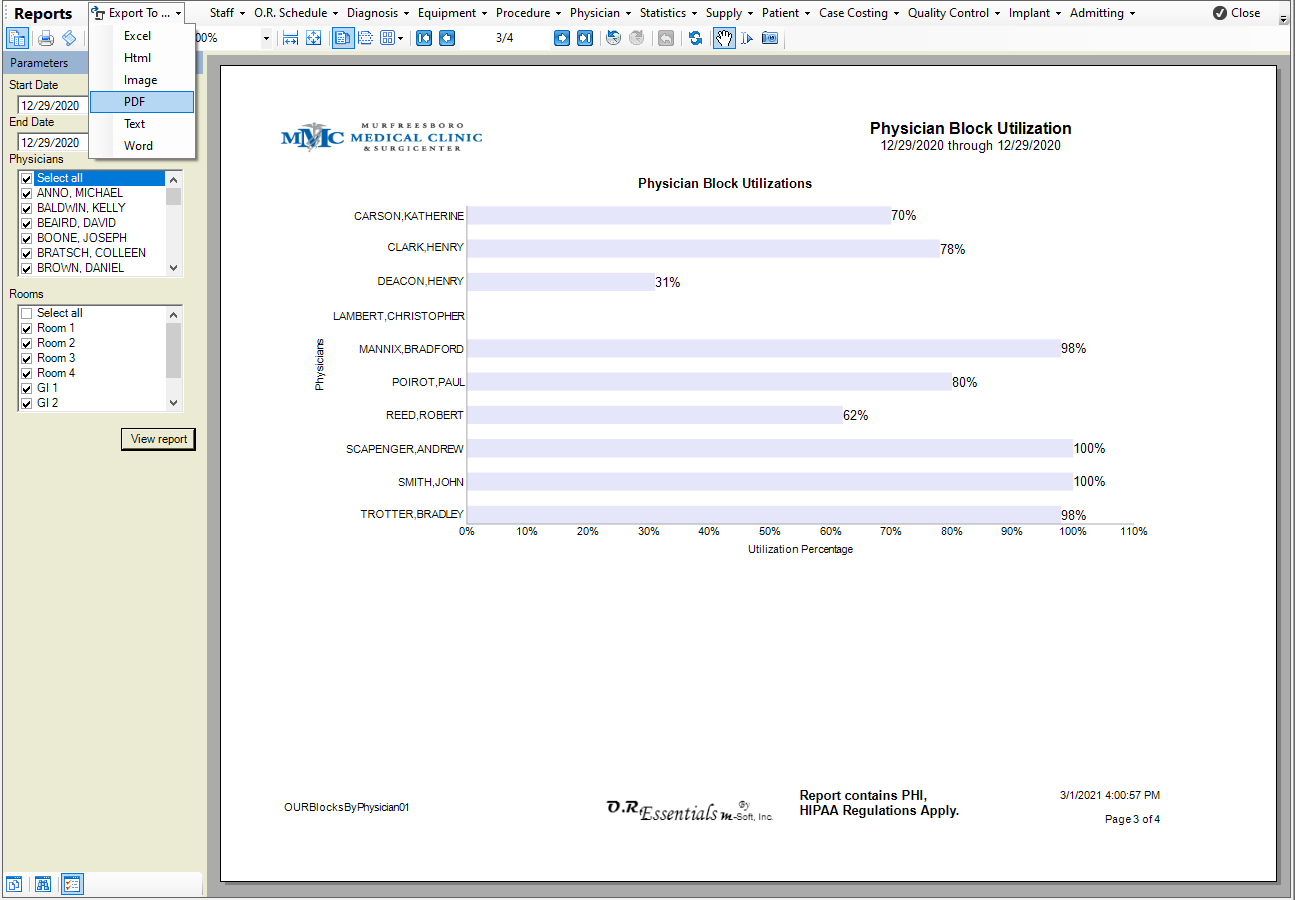The height and width of the screenshot is (900, 1295).
Task: Switch to single page view mode
Action: pos(342,38)
